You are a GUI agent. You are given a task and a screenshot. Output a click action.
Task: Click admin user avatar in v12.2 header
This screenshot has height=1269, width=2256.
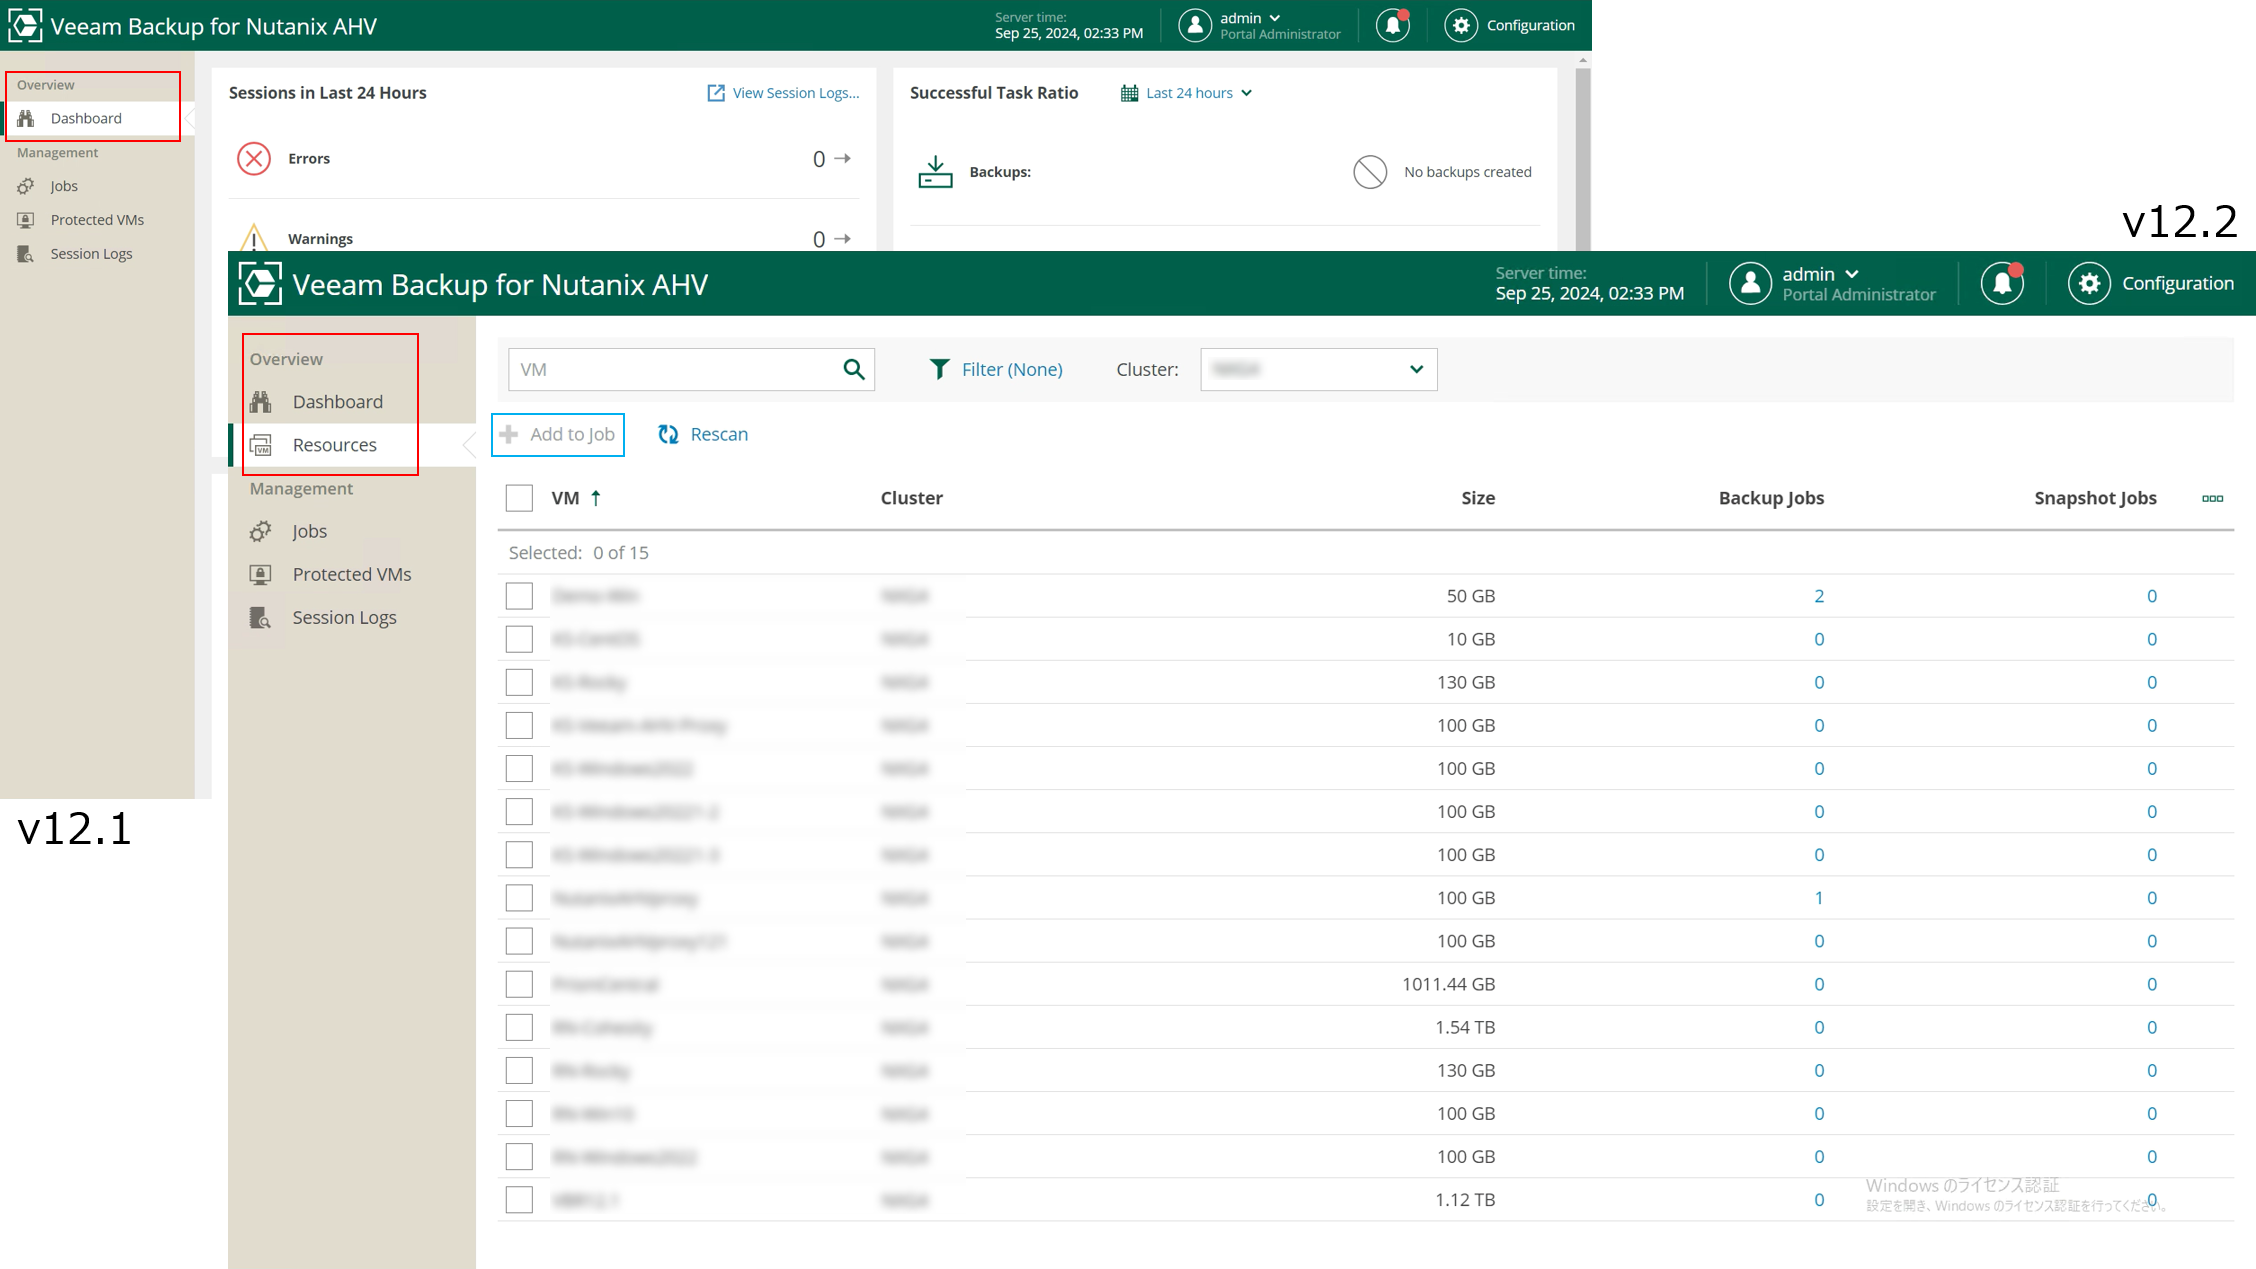[x=1750, y=284]
